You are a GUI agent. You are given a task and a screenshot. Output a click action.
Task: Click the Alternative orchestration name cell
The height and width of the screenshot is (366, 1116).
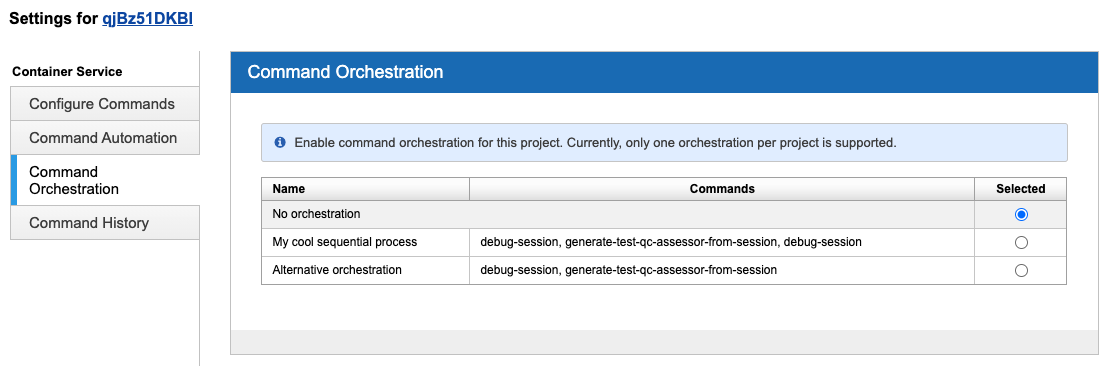(x=365, y=271)
